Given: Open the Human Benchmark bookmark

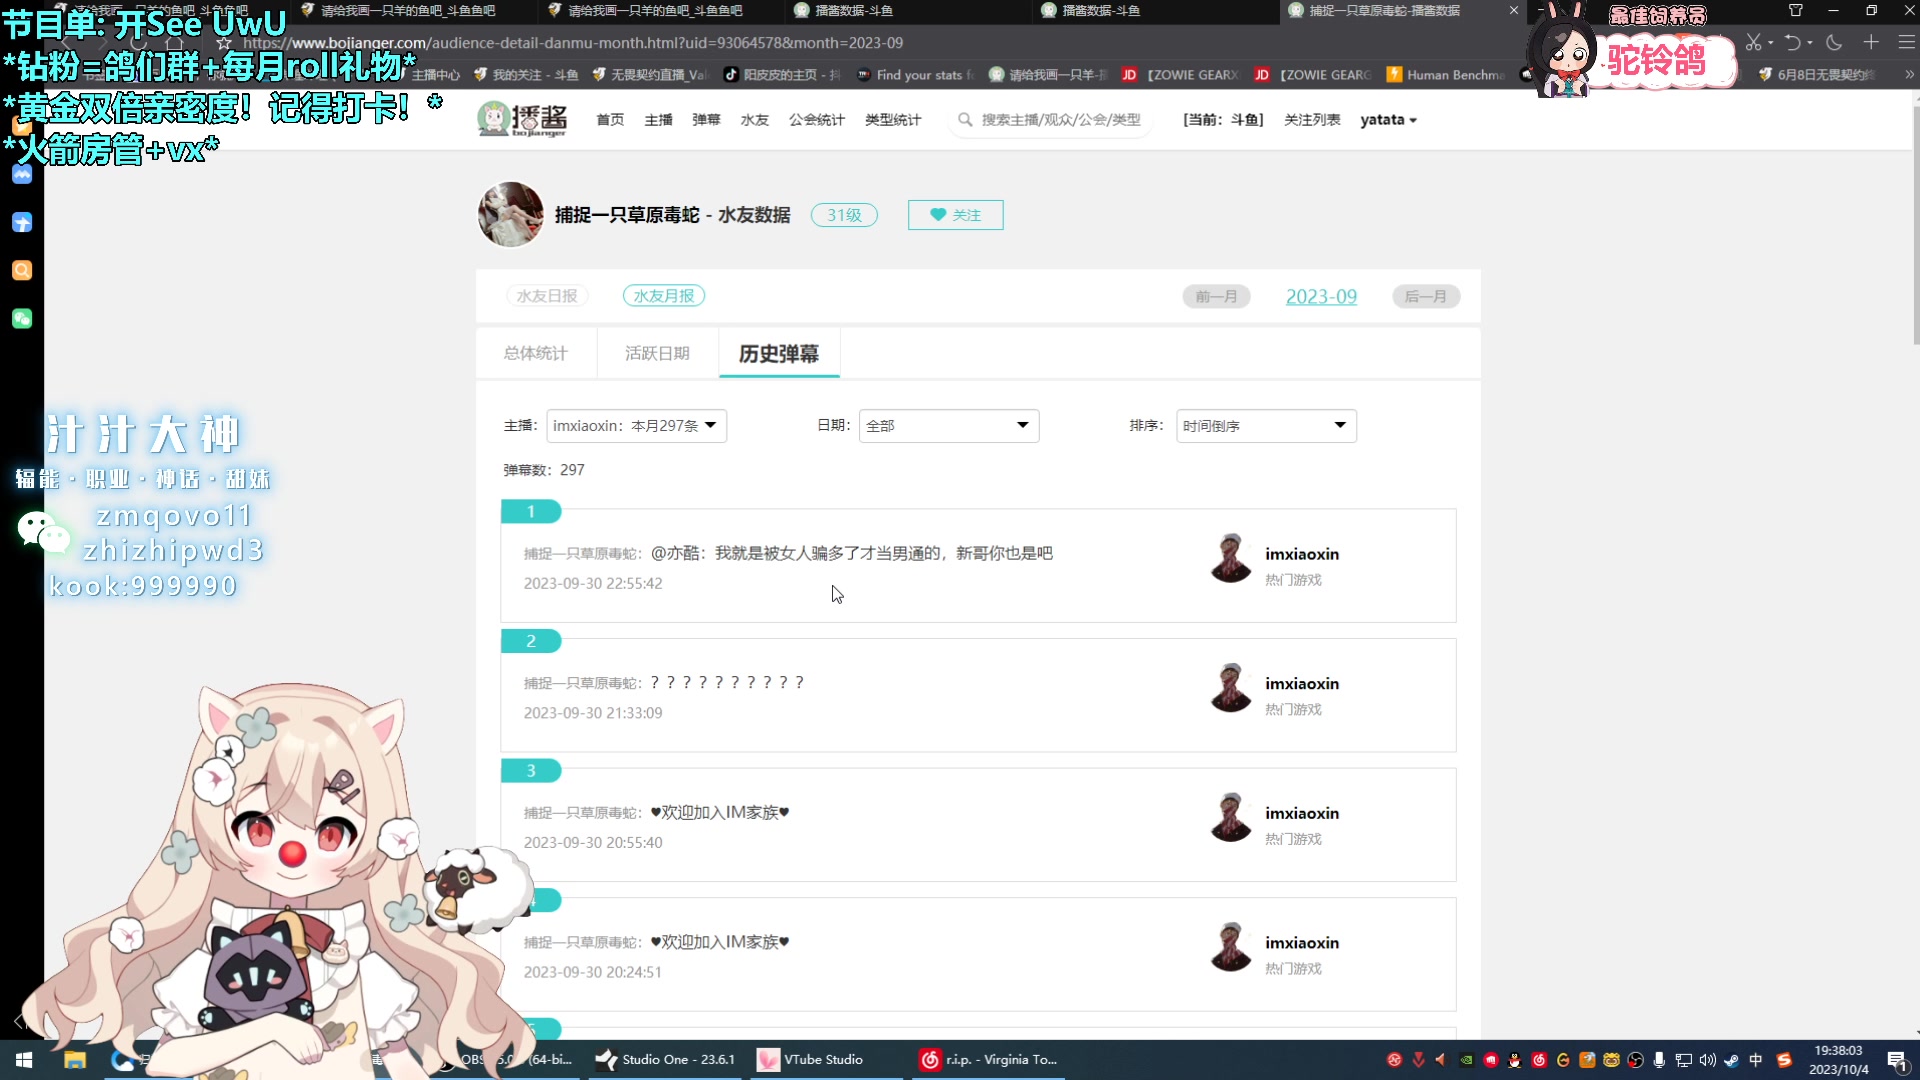Looking at the screenshot, I should [1445, 75].
